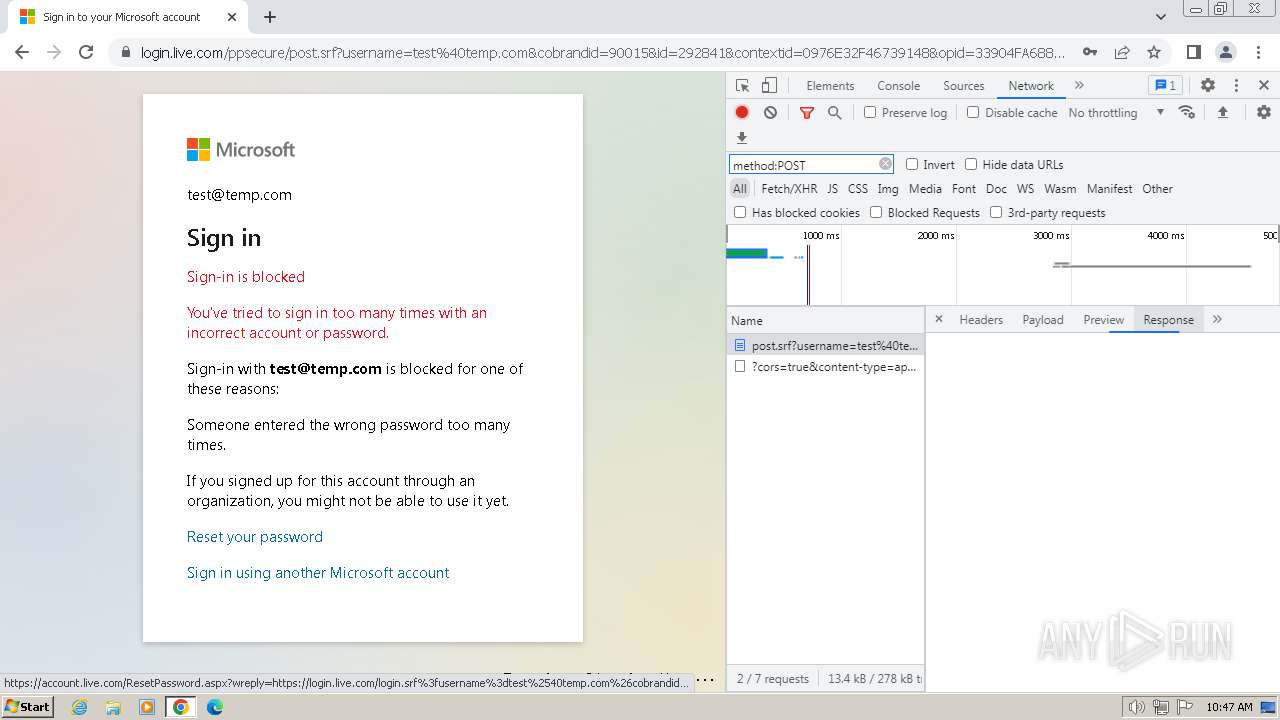The width and height of the screenshot is (1280, 720).
Task: Toggle Chrome side panel
Action: click(x=1193, y=52)
